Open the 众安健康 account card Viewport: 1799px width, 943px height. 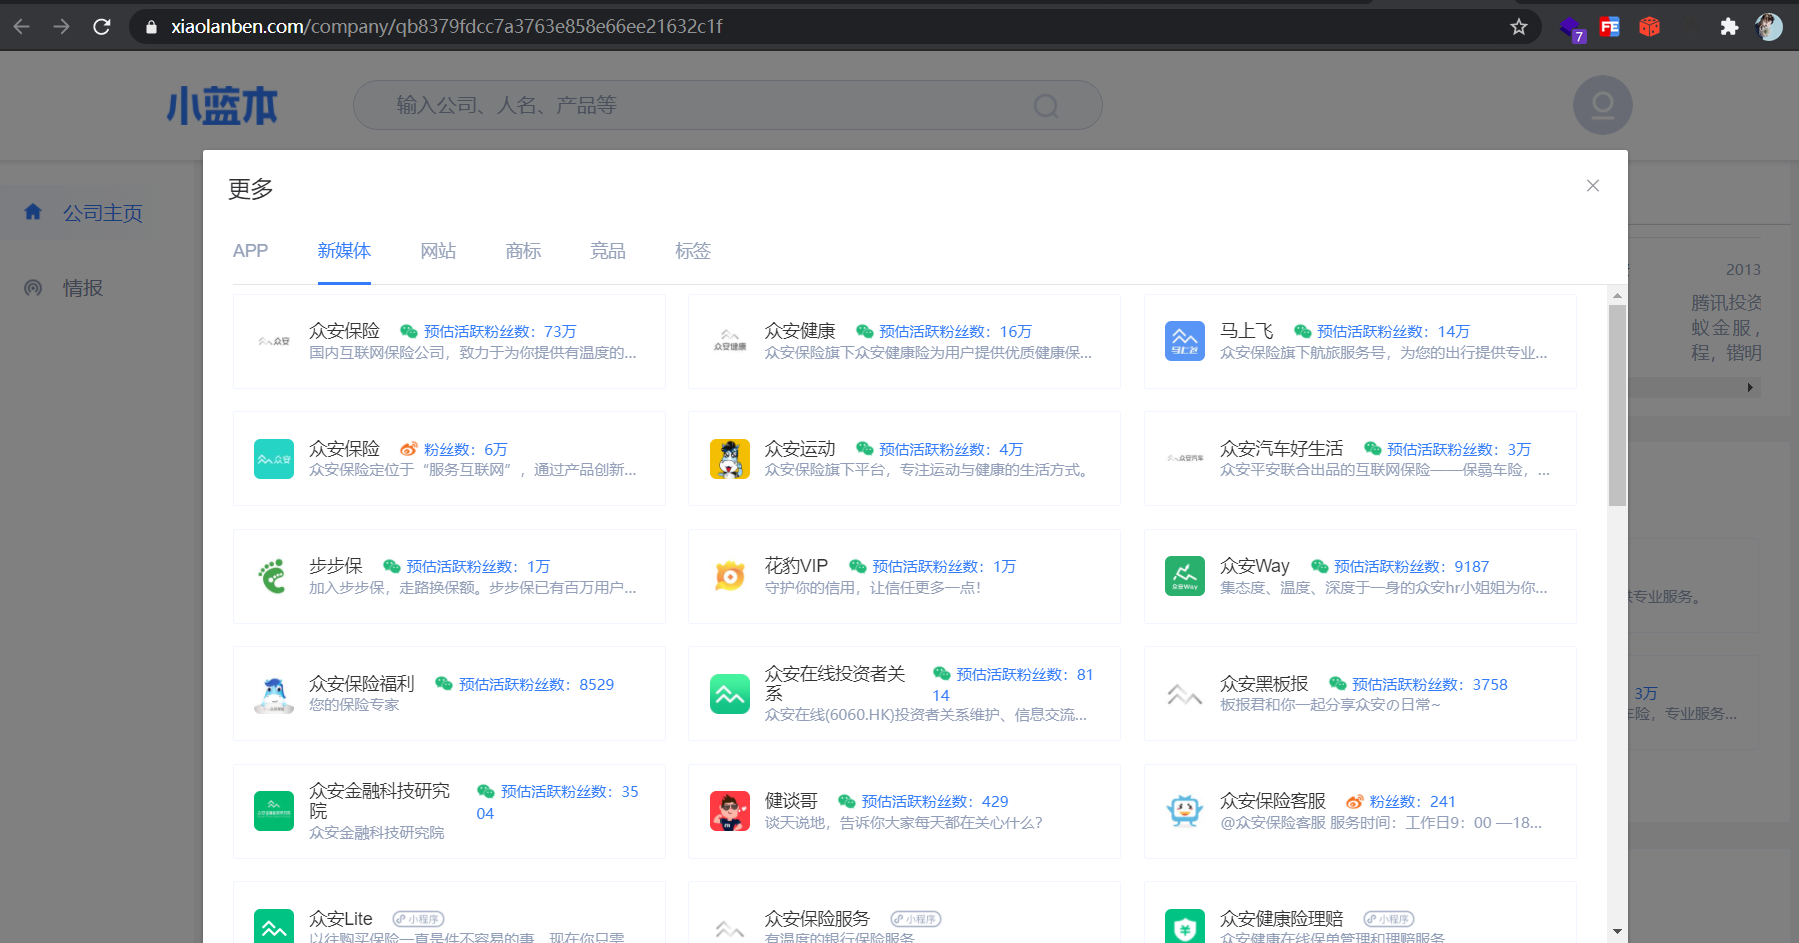(x=904, y=341)
